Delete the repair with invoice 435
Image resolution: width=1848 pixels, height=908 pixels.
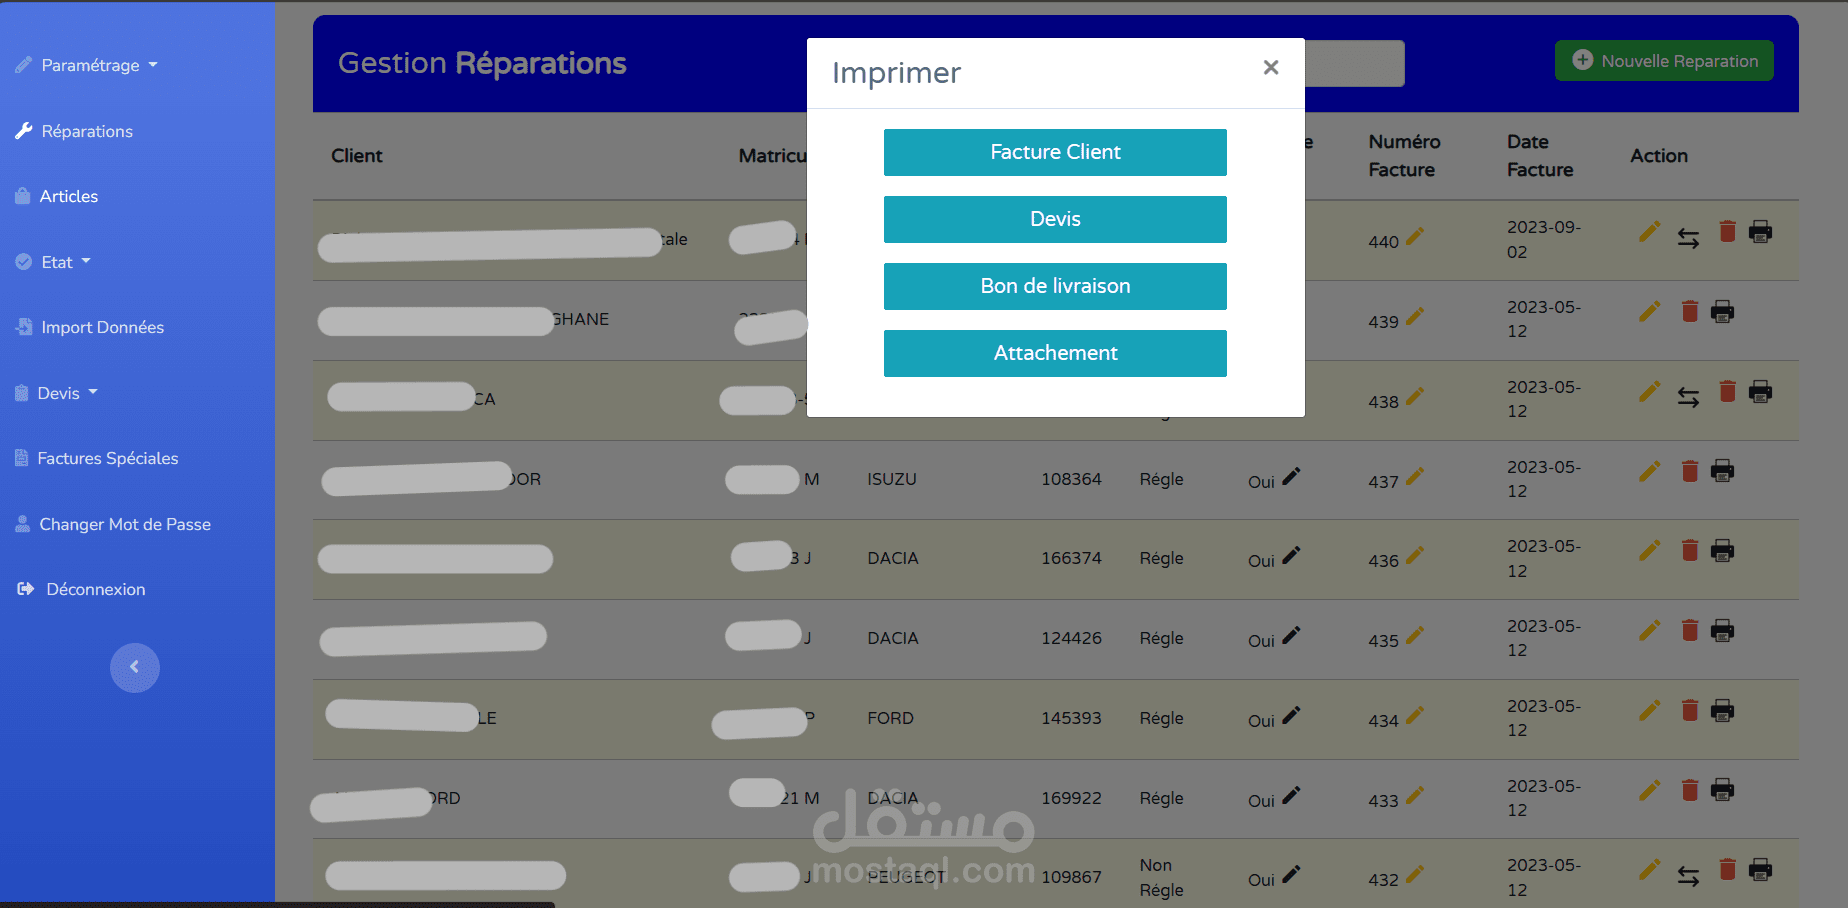click(x=1690, y=630)
